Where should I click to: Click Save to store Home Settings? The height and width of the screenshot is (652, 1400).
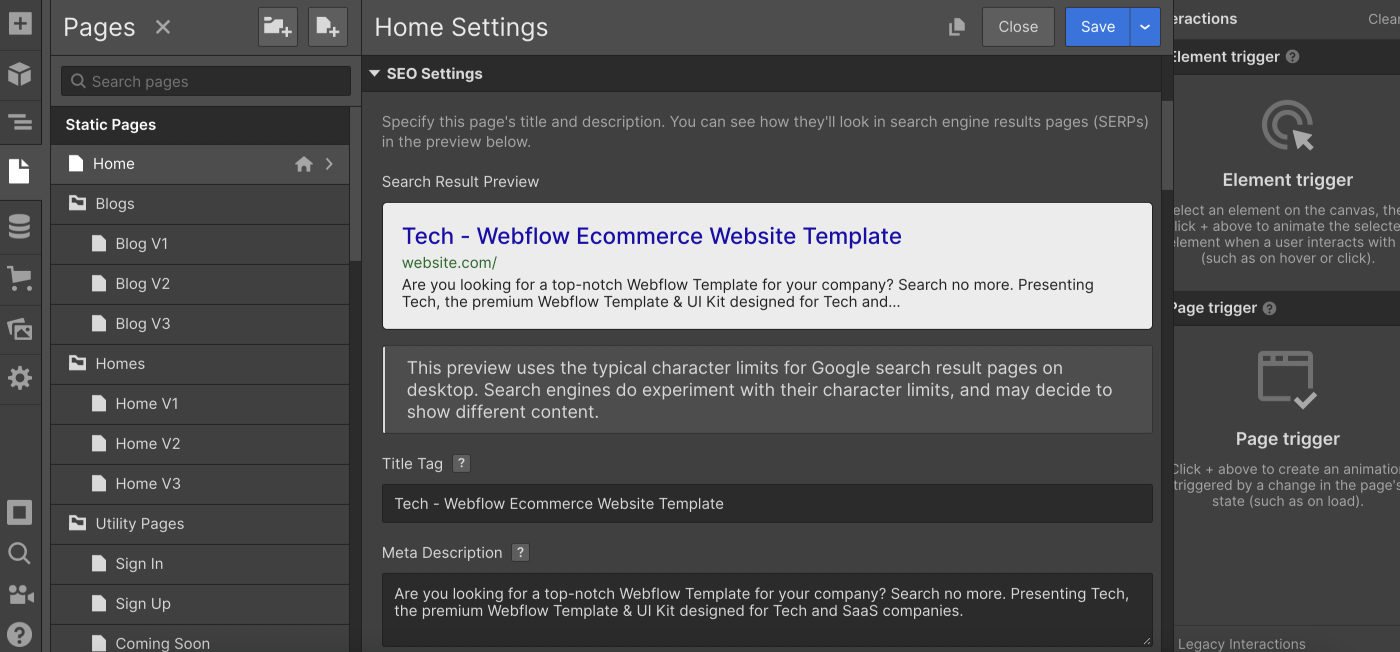pos(1097,27)
